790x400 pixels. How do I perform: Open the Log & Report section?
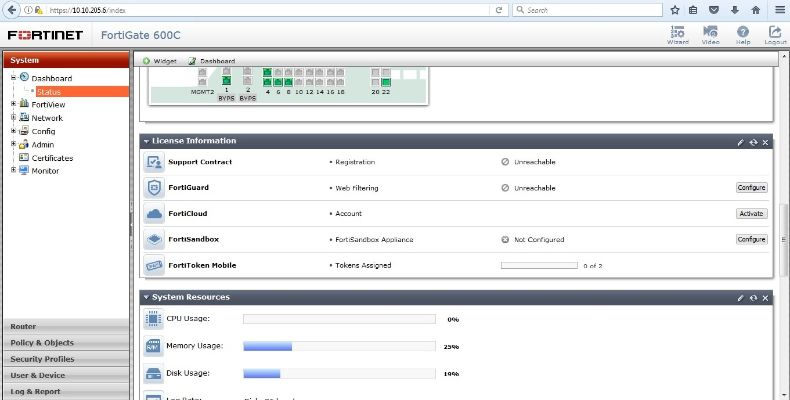pos(66,391)
